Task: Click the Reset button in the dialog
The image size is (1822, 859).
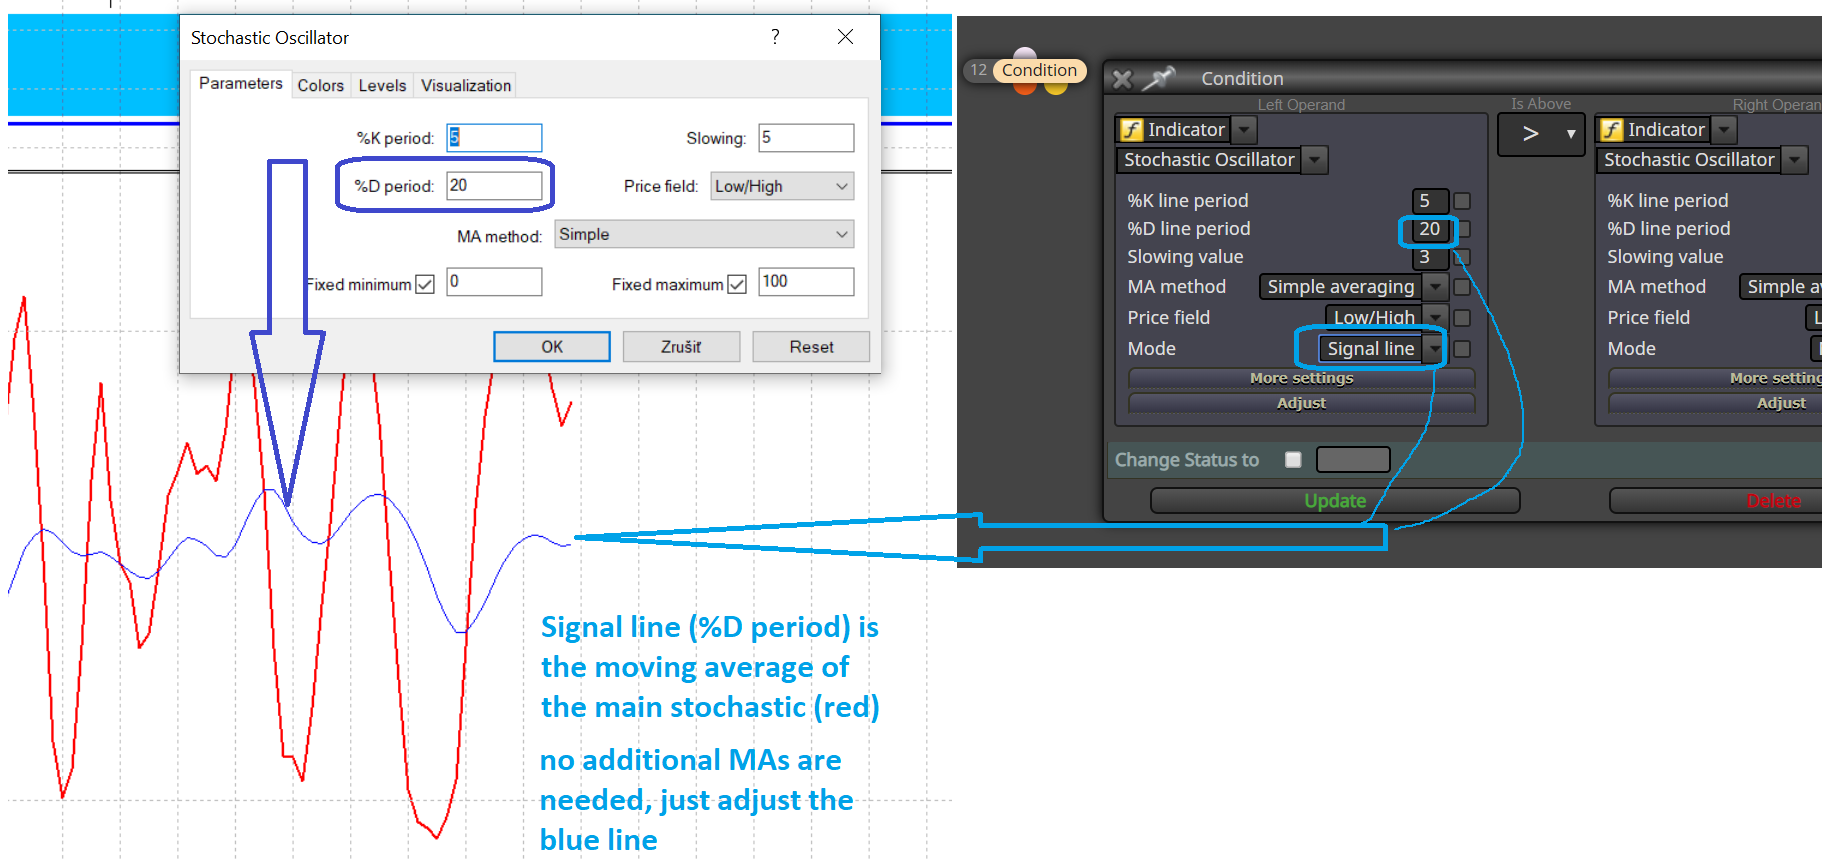Action: click(811, 347)
